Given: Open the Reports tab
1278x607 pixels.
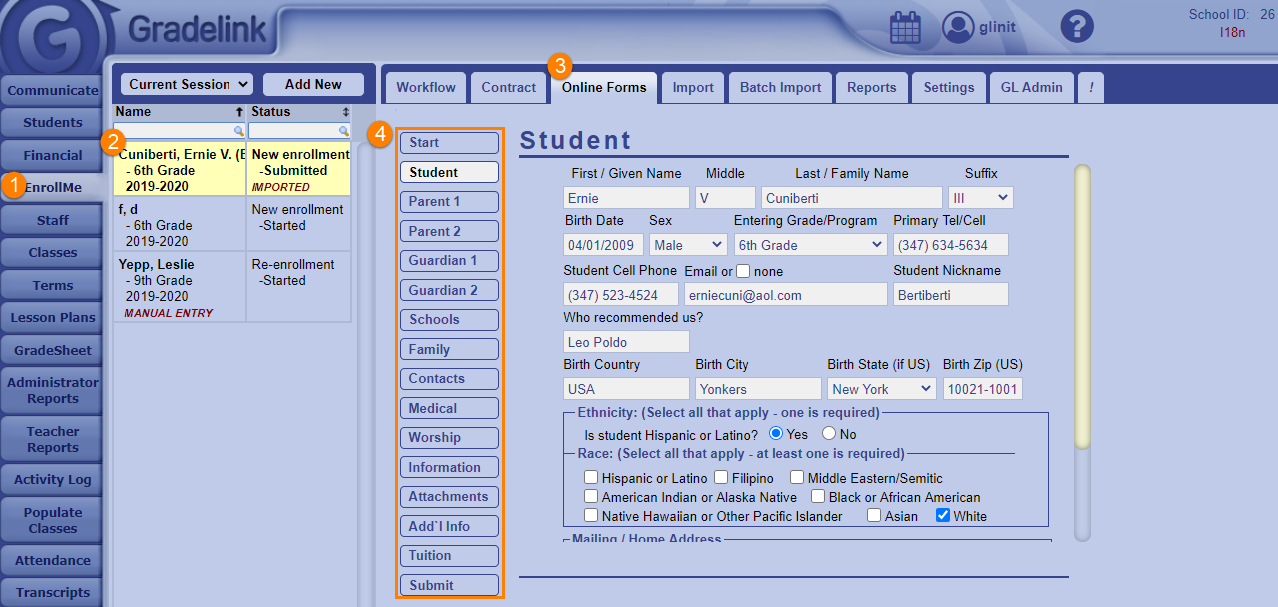Looking at the screenshot, I should click(871, 87).
